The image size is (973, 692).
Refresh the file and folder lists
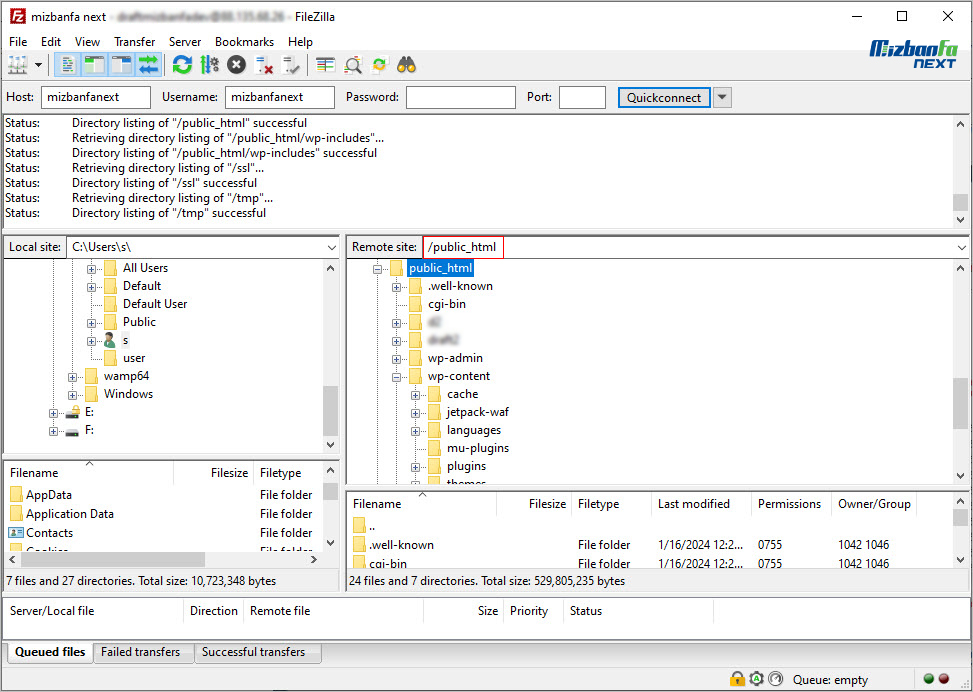coord(182,65)
